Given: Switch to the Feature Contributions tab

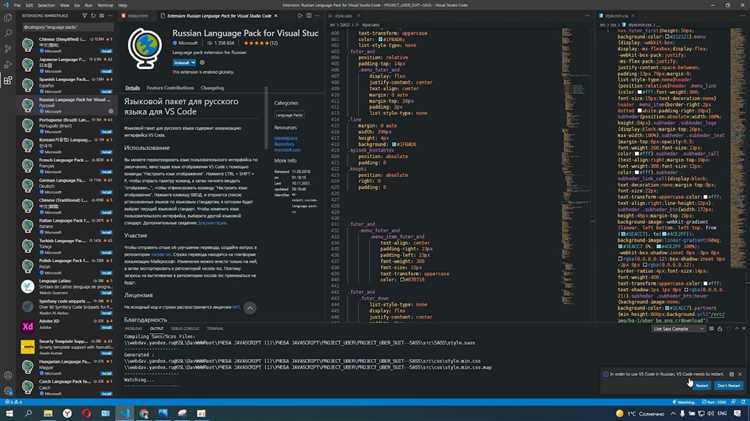Looking at the screenshot, I should [170, 88].
